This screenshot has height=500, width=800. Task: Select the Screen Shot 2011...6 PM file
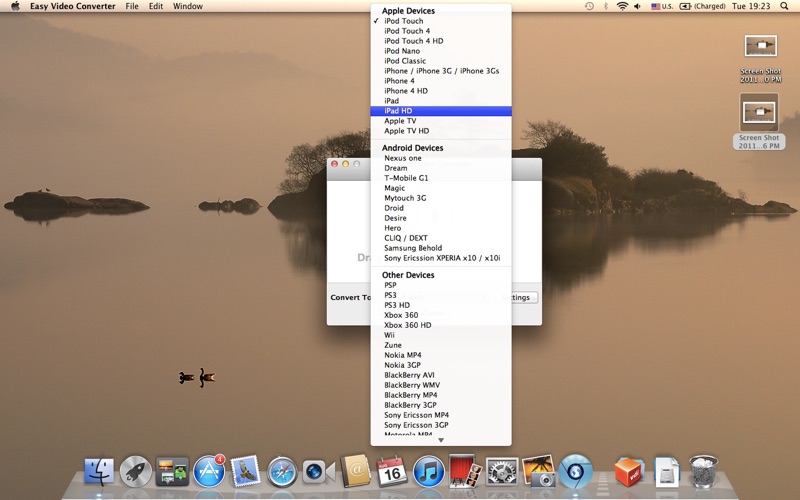759,121
